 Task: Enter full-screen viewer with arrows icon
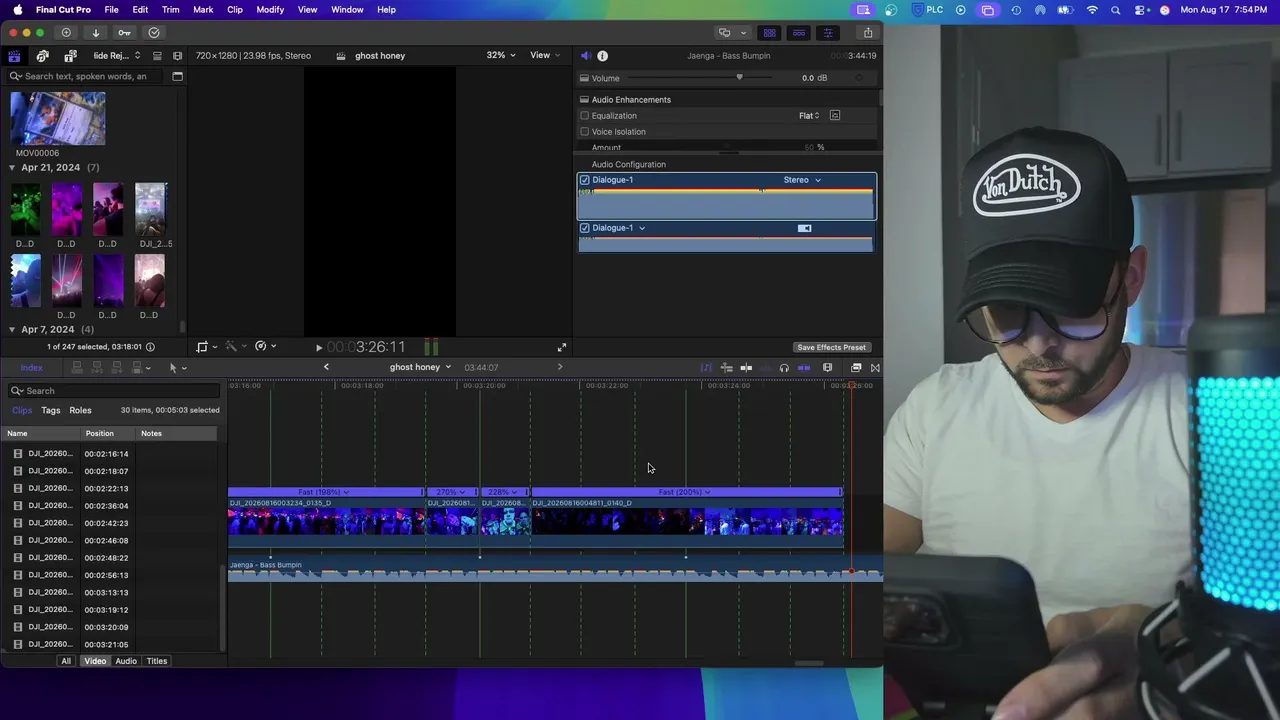(562, 347)
